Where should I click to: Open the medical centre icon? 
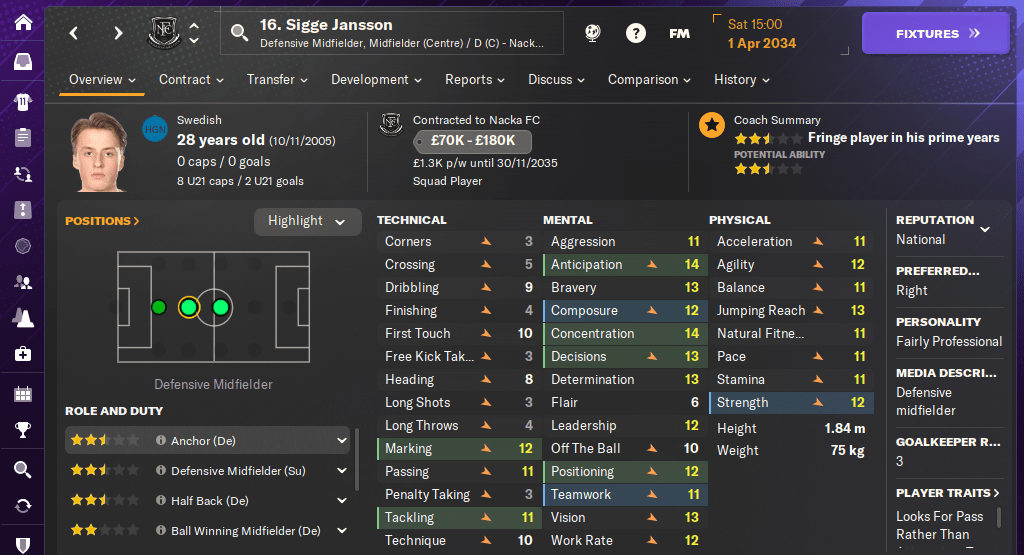tap(22, 354)
